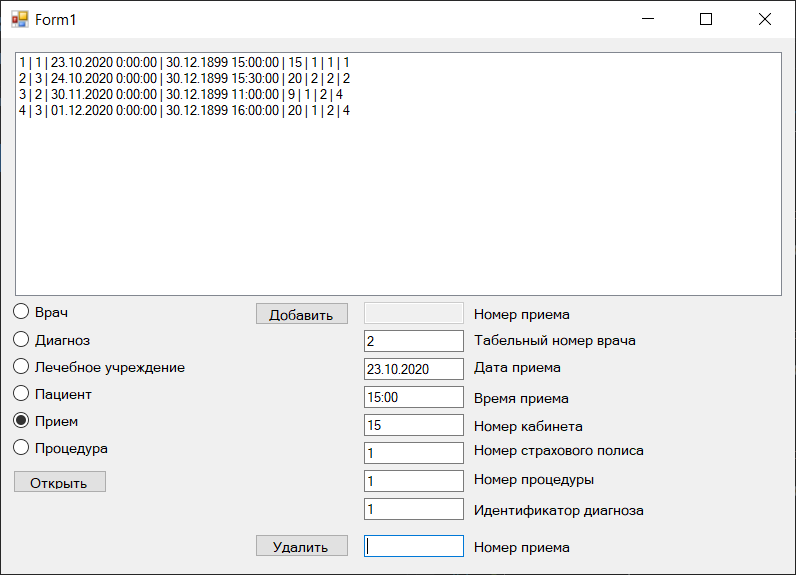The width and height of the screenshot is (796, 575).
Task: Click the Добавить button
Action: pos(302,314)
